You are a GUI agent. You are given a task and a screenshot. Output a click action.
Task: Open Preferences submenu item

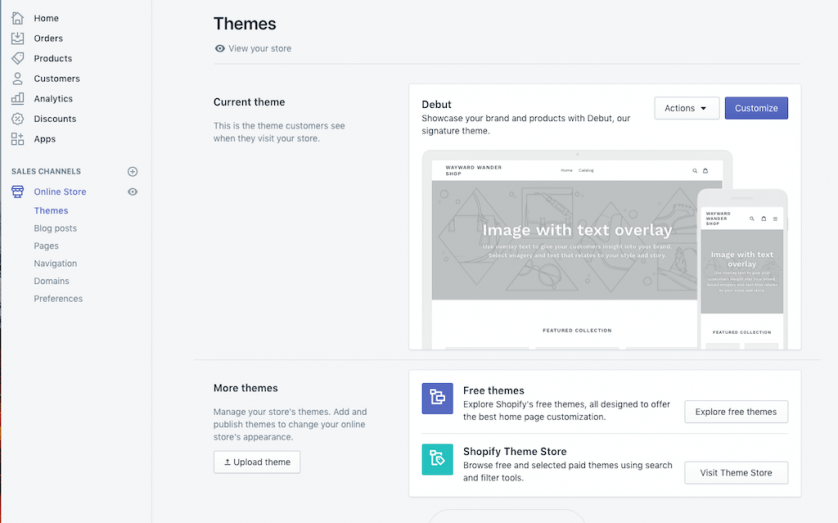point(58,299)
